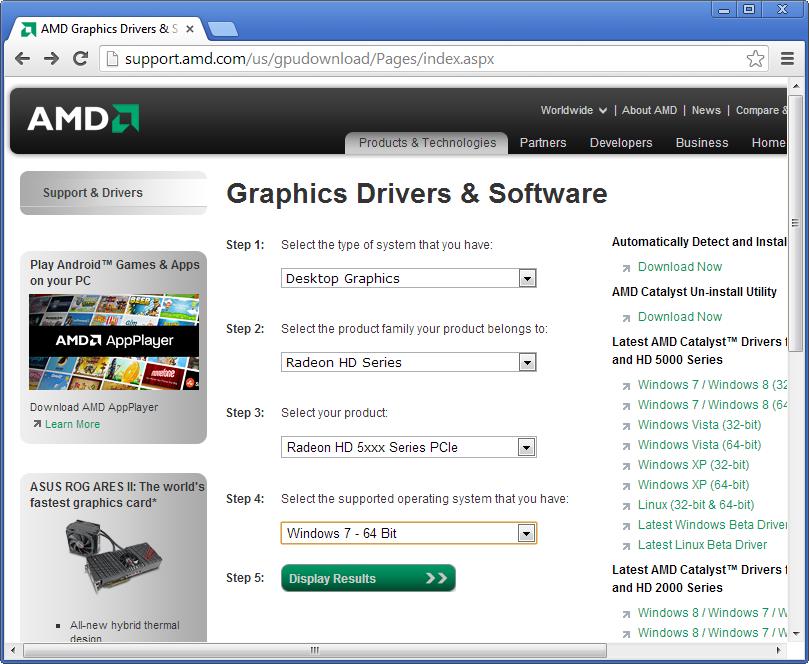809x664 pixels.
Task: Open the Windows XP (32-bit) driver link
Action: [693, 465]
